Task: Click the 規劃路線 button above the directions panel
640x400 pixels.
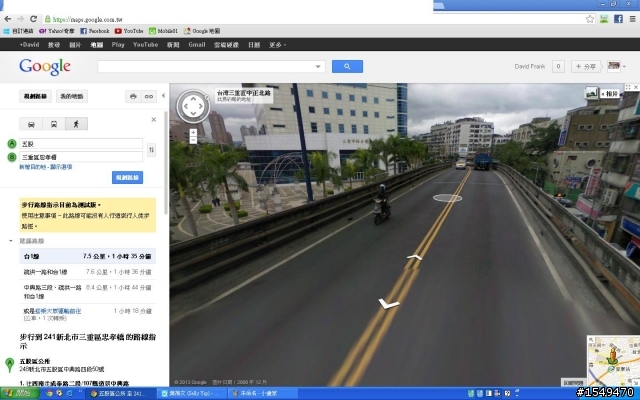Action: coord(36,96)
